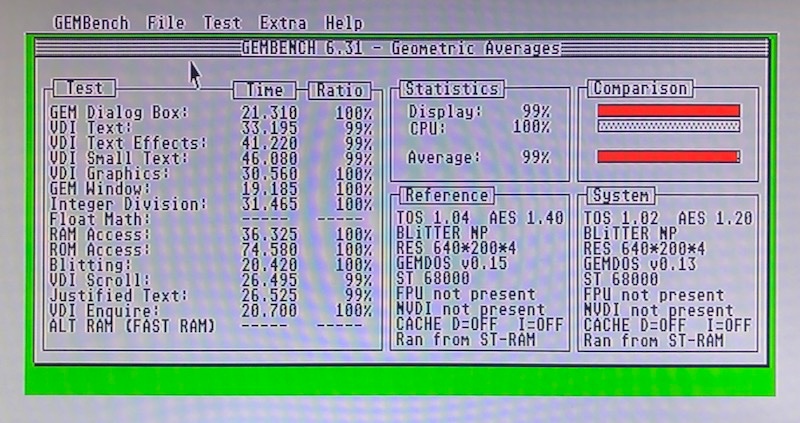Click the 20.700 time value
Viewport: 800px width, 423px height.
coord(269,310)
